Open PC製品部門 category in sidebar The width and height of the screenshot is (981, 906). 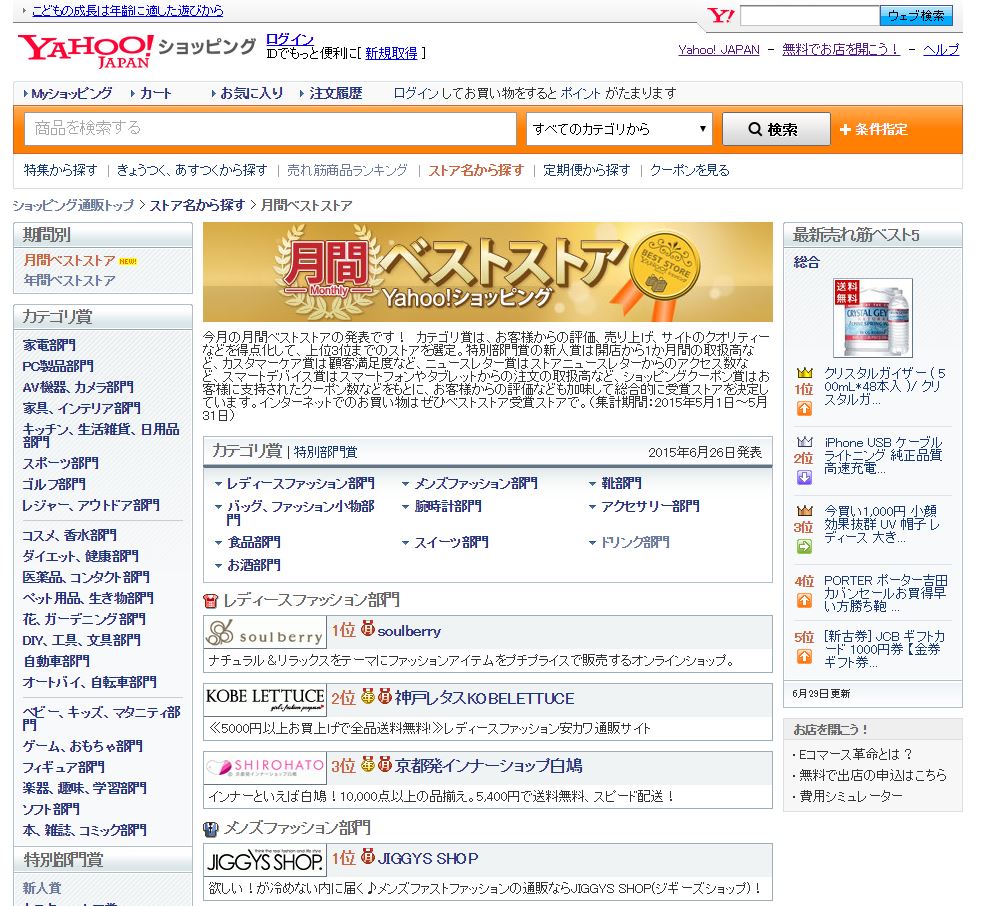58,366
